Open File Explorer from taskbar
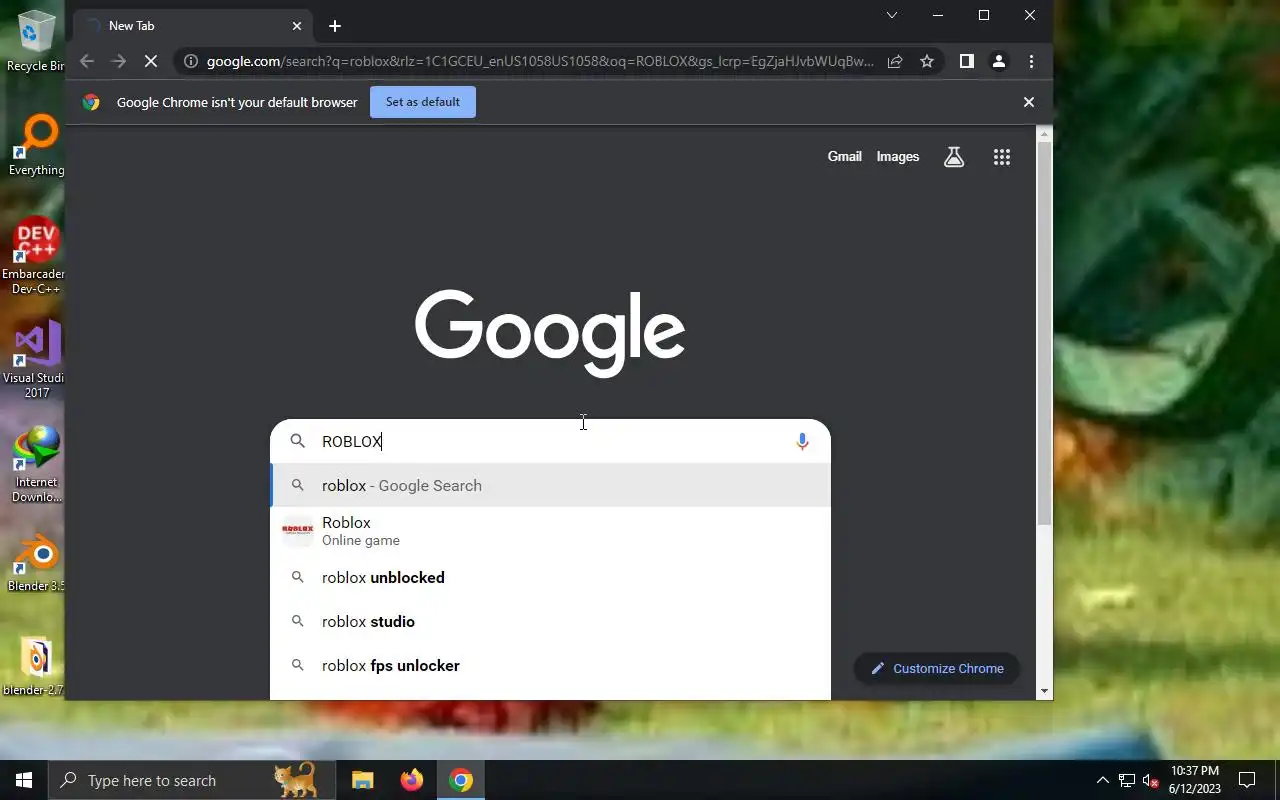Viewport: 1280px width, 800px height. coord(363,780)
